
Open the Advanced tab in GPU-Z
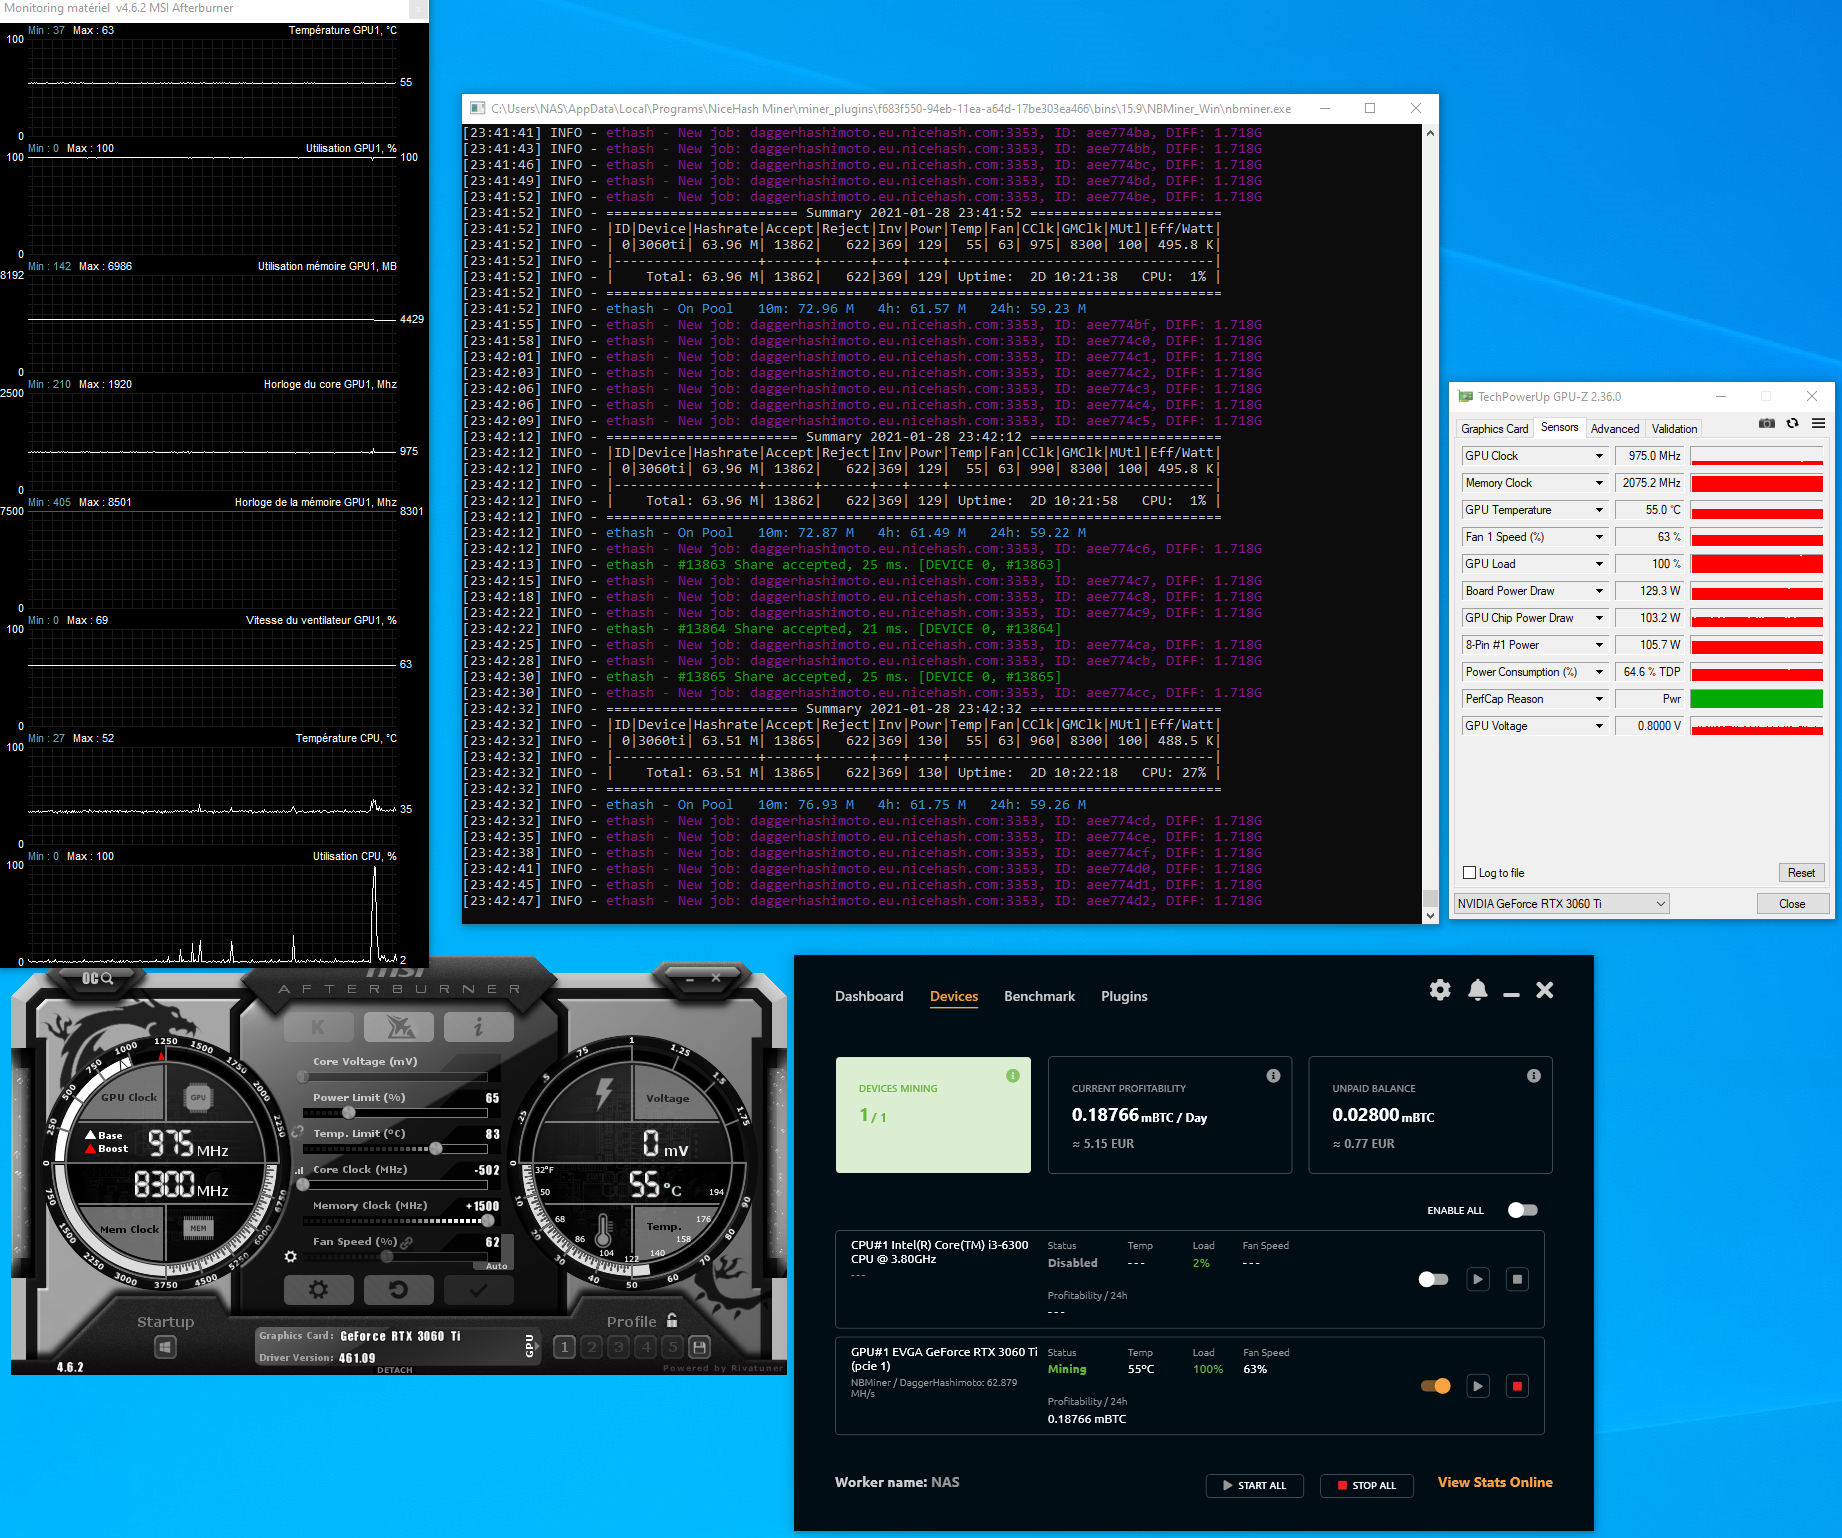click(1614, 429)
